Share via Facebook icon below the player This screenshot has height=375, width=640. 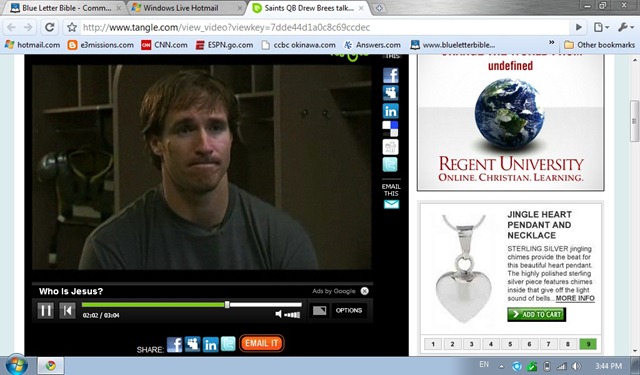(174, 344)
